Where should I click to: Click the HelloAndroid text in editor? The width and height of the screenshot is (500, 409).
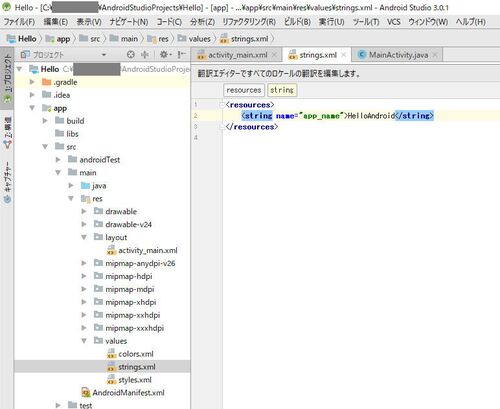[x=371, y=116]
